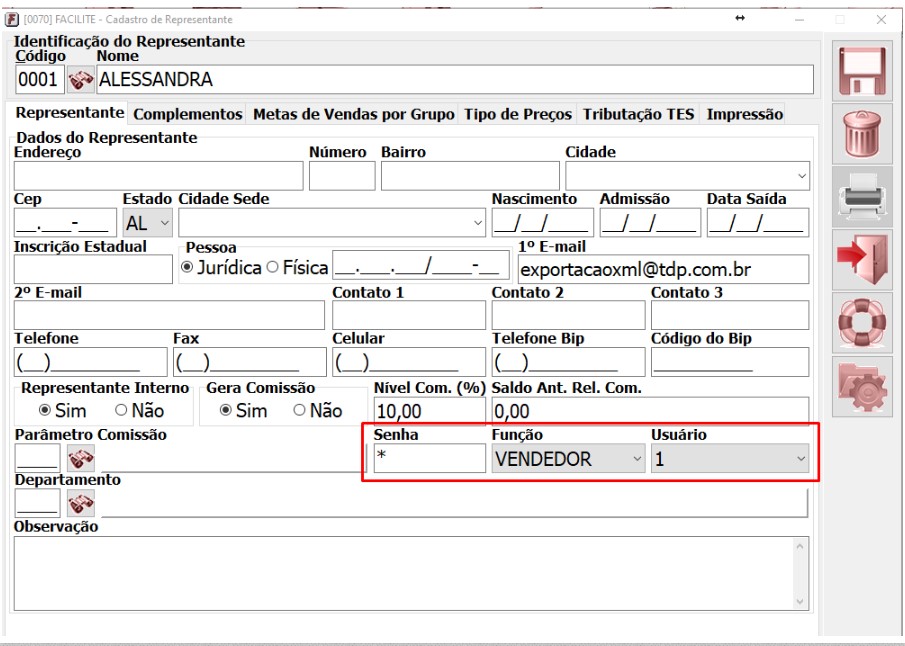Set Gera Comissão to Não
Screen dimensions: 905x646
click(x=299, y=410)
